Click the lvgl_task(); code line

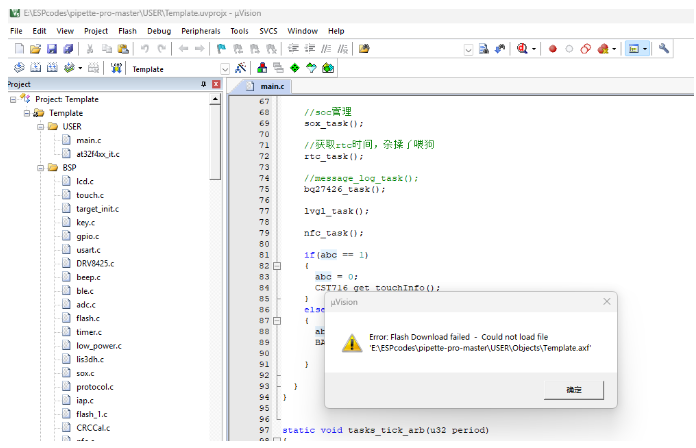coord(336,211)
